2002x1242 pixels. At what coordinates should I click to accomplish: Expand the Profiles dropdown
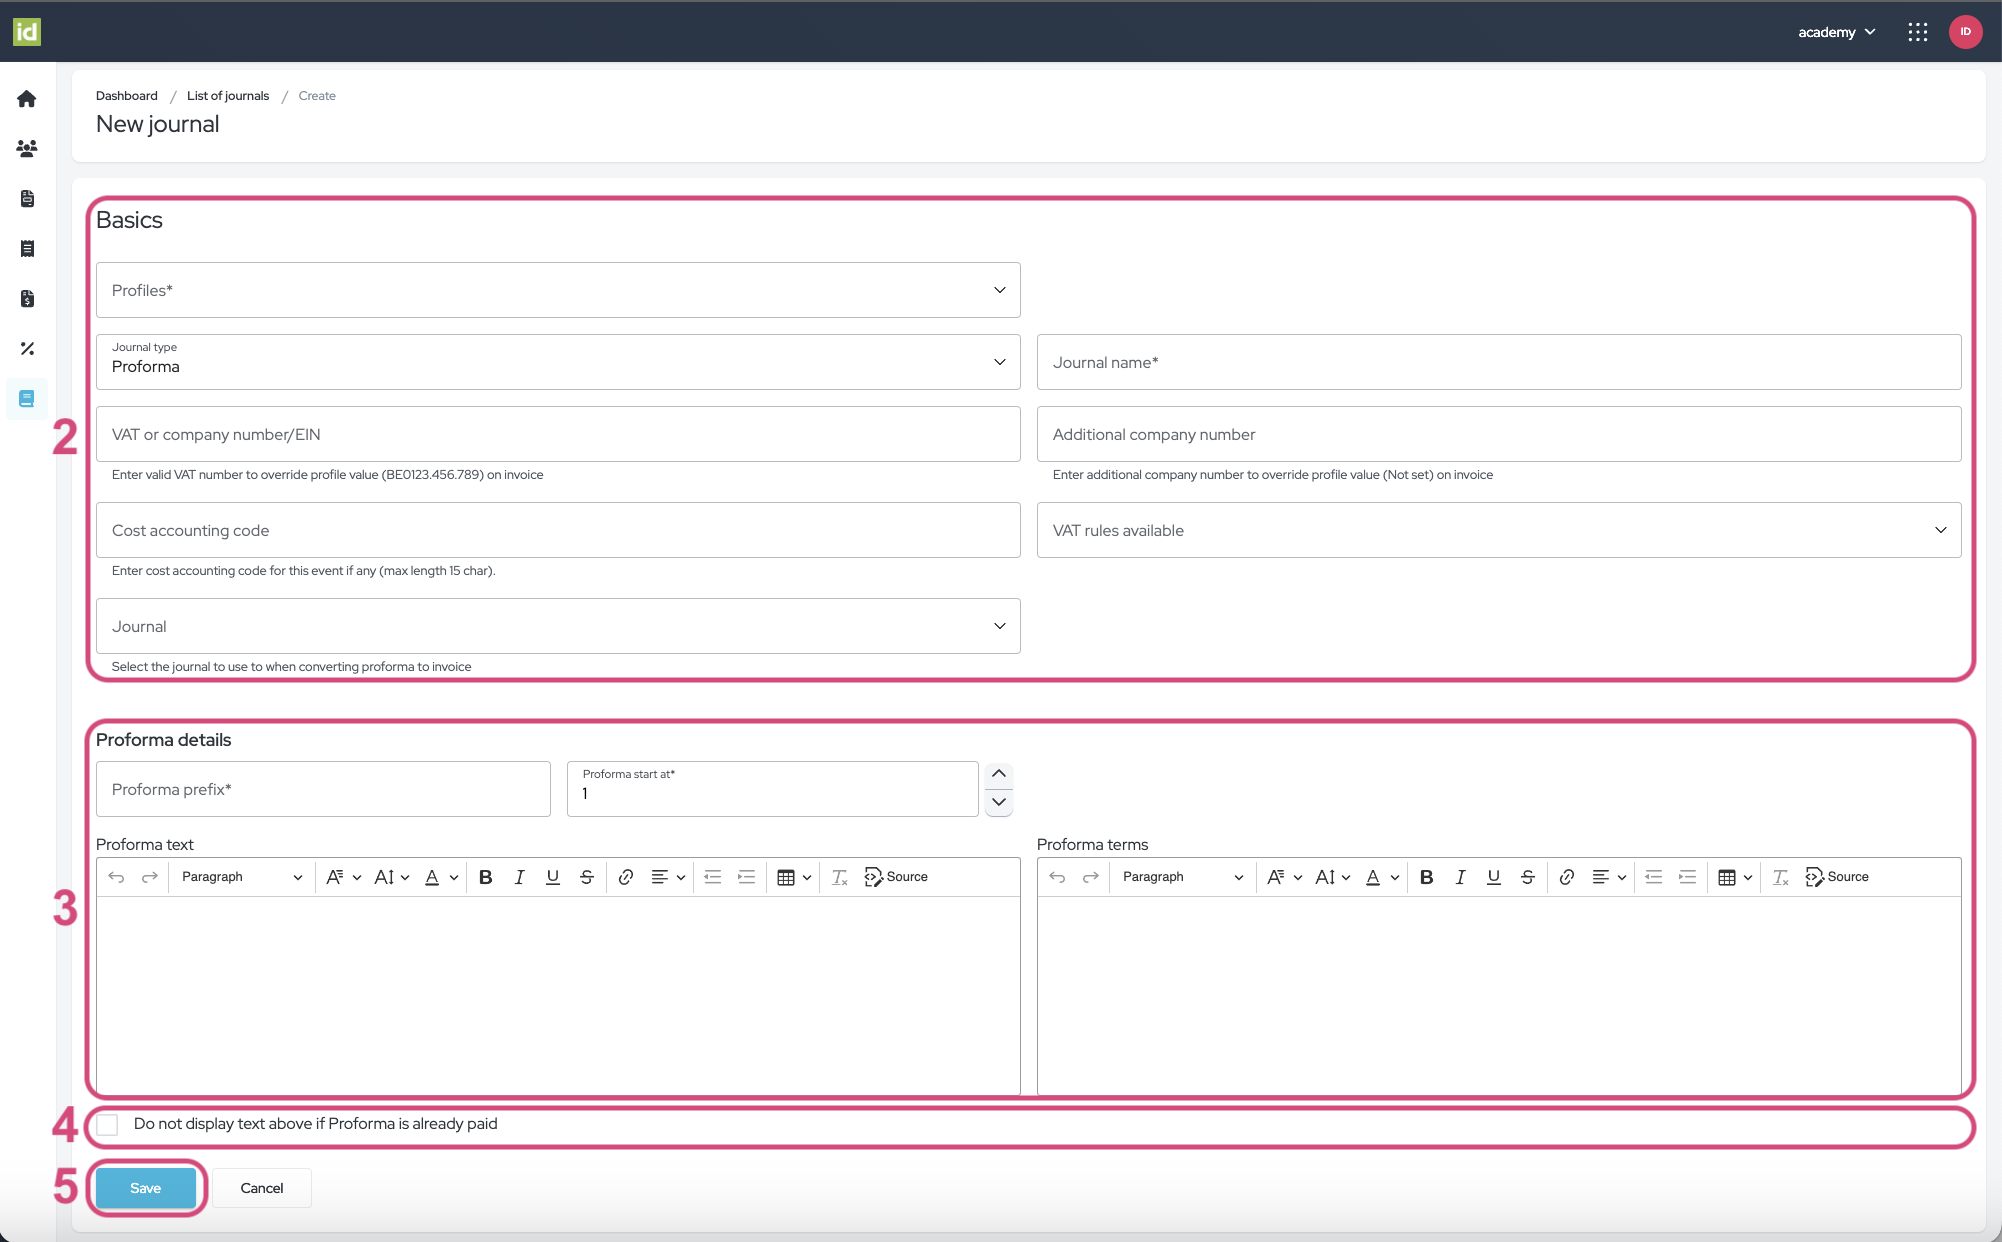point(557,290)
